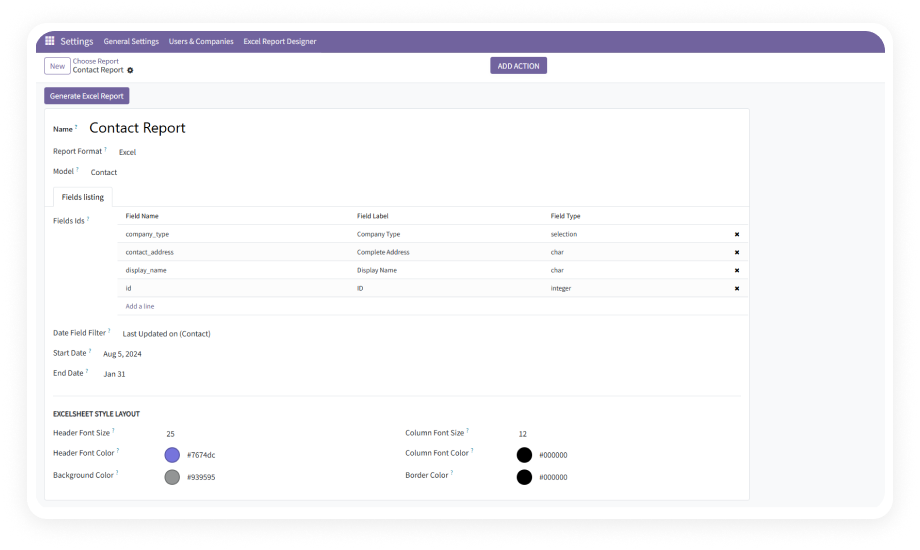Click the gear icon next to Contact Report

[x=130, y=70]
